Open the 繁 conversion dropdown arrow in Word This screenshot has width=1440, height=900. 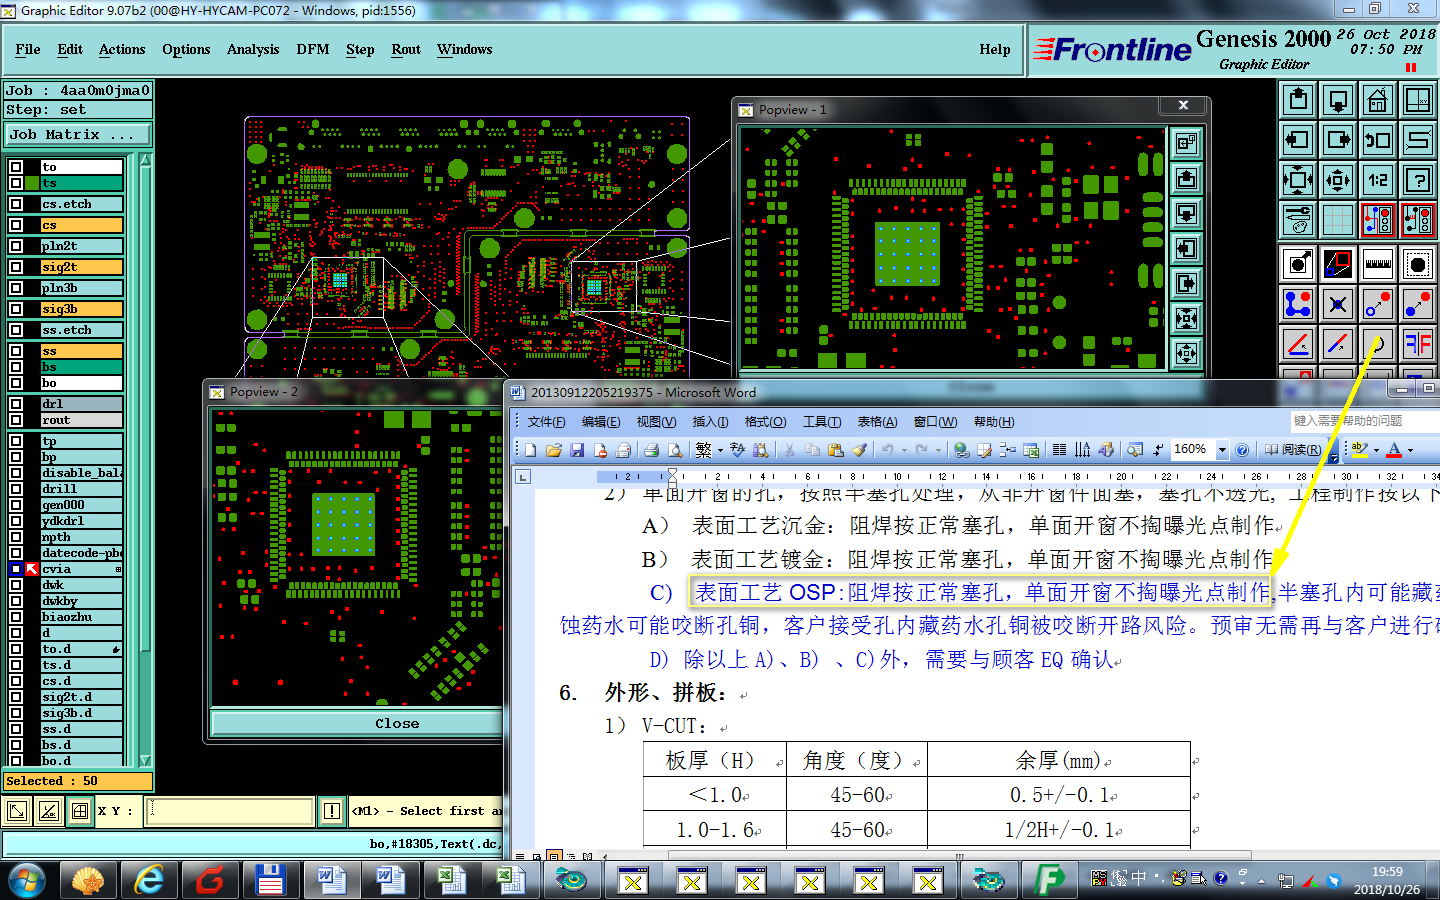coord(720,450)
